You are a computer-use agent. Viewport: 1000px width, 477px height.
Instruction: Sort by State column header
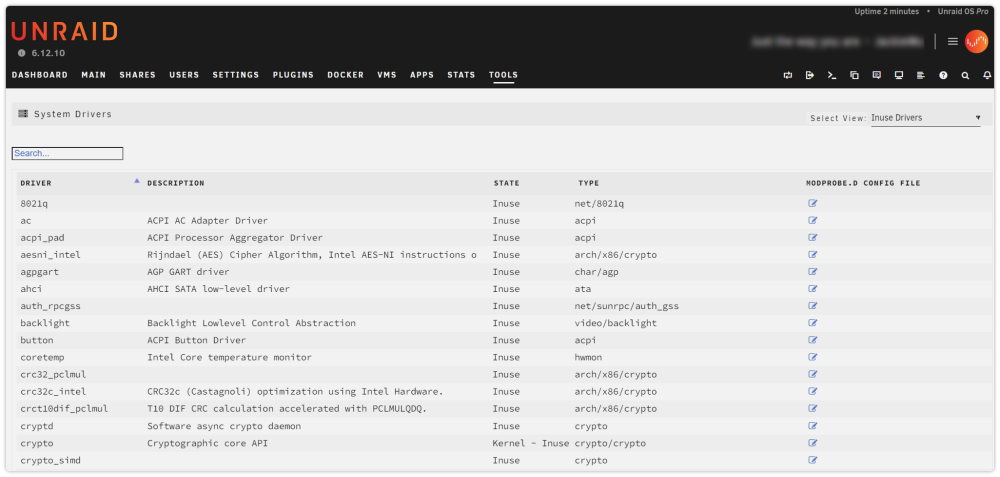coord(506,183)
